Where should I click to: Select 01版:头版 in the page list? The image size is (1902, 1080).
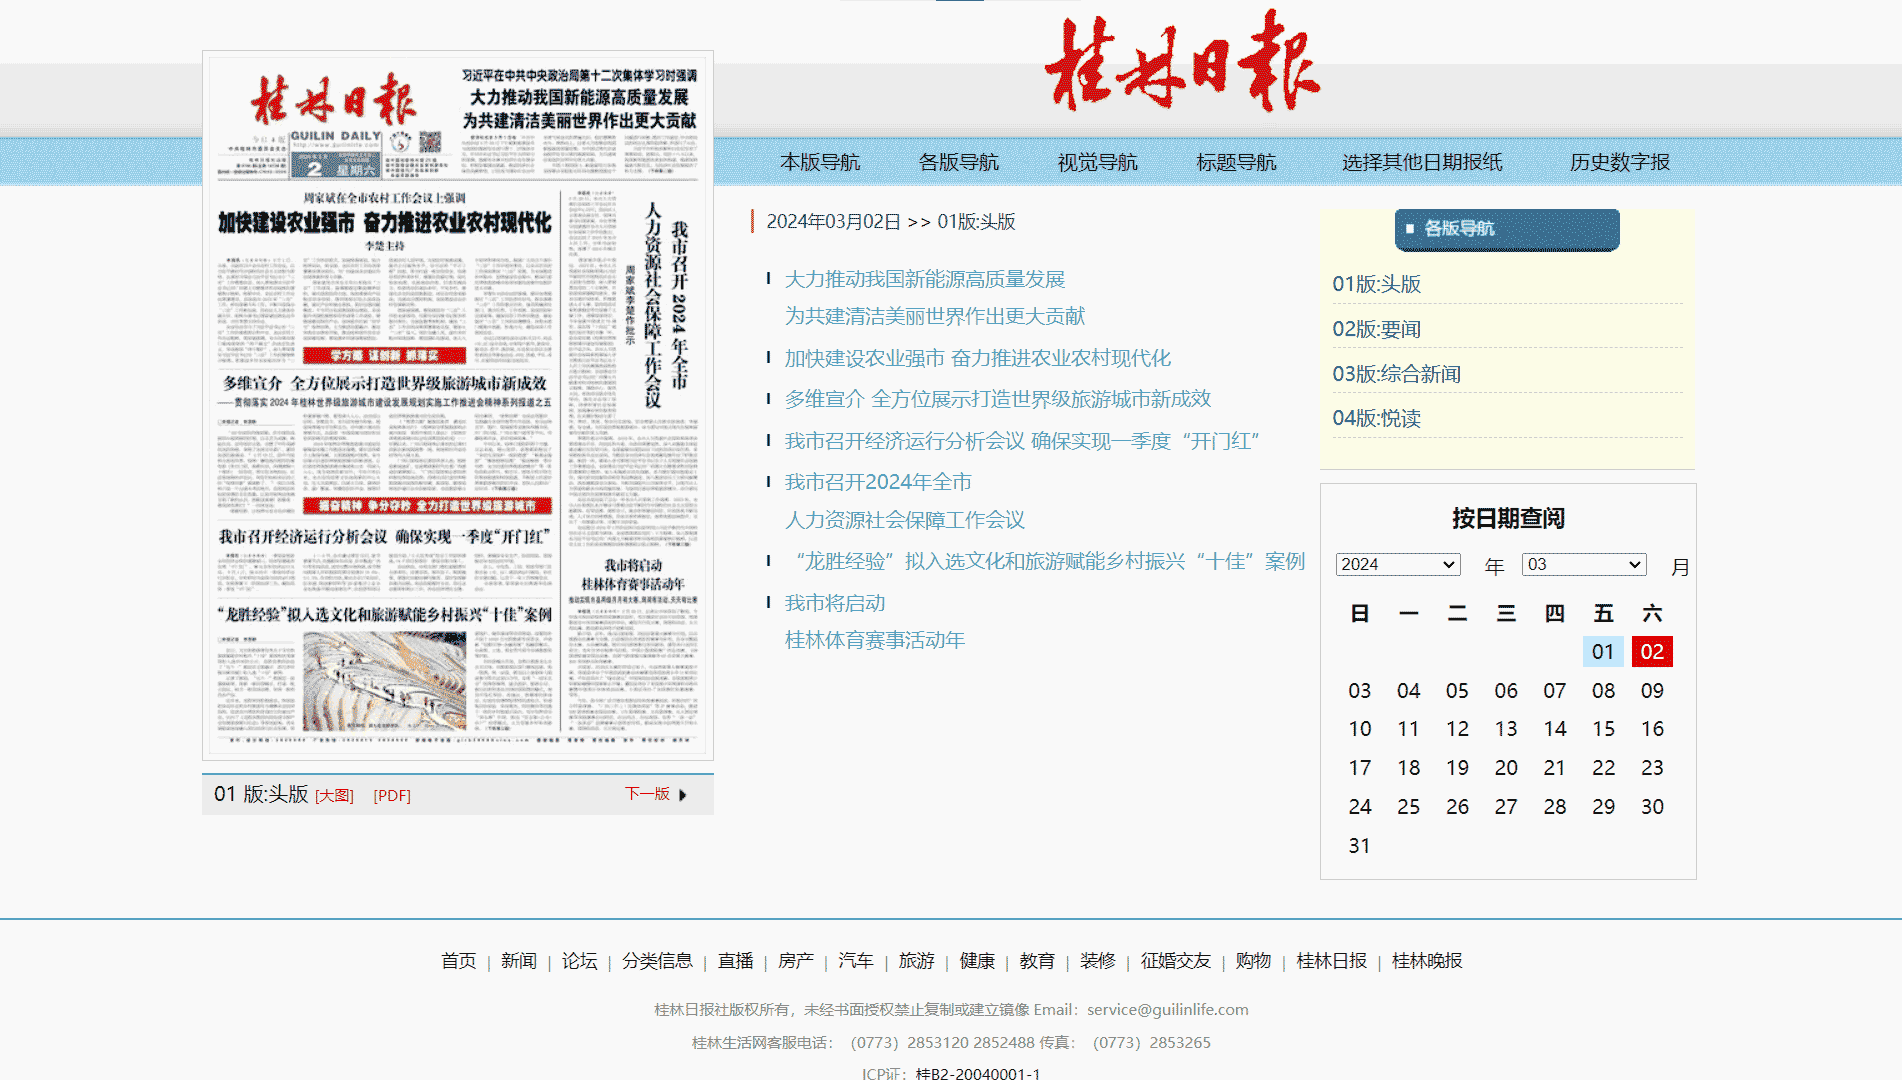point(1377,284)
